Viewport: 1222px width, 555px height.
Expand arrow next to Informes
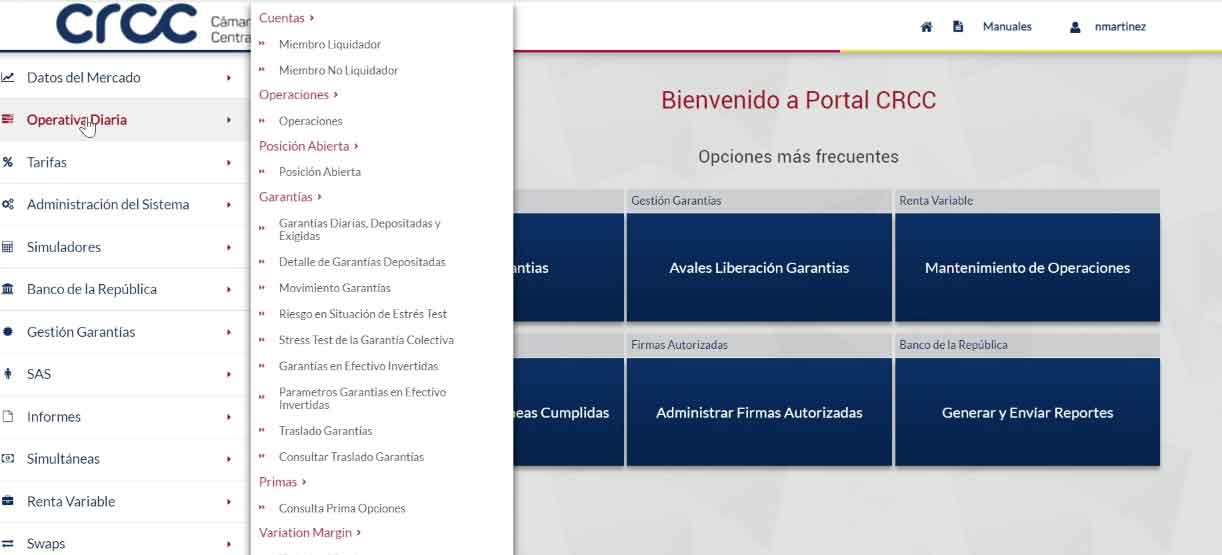click(x=229, y=417)
